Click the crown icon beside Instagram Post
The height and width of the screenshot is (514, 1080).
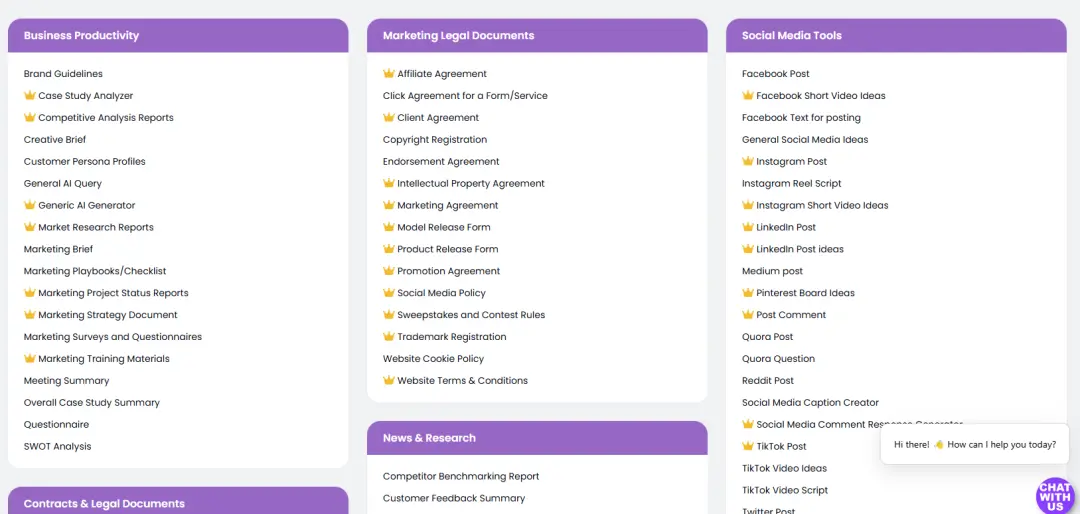click(748, 162)
